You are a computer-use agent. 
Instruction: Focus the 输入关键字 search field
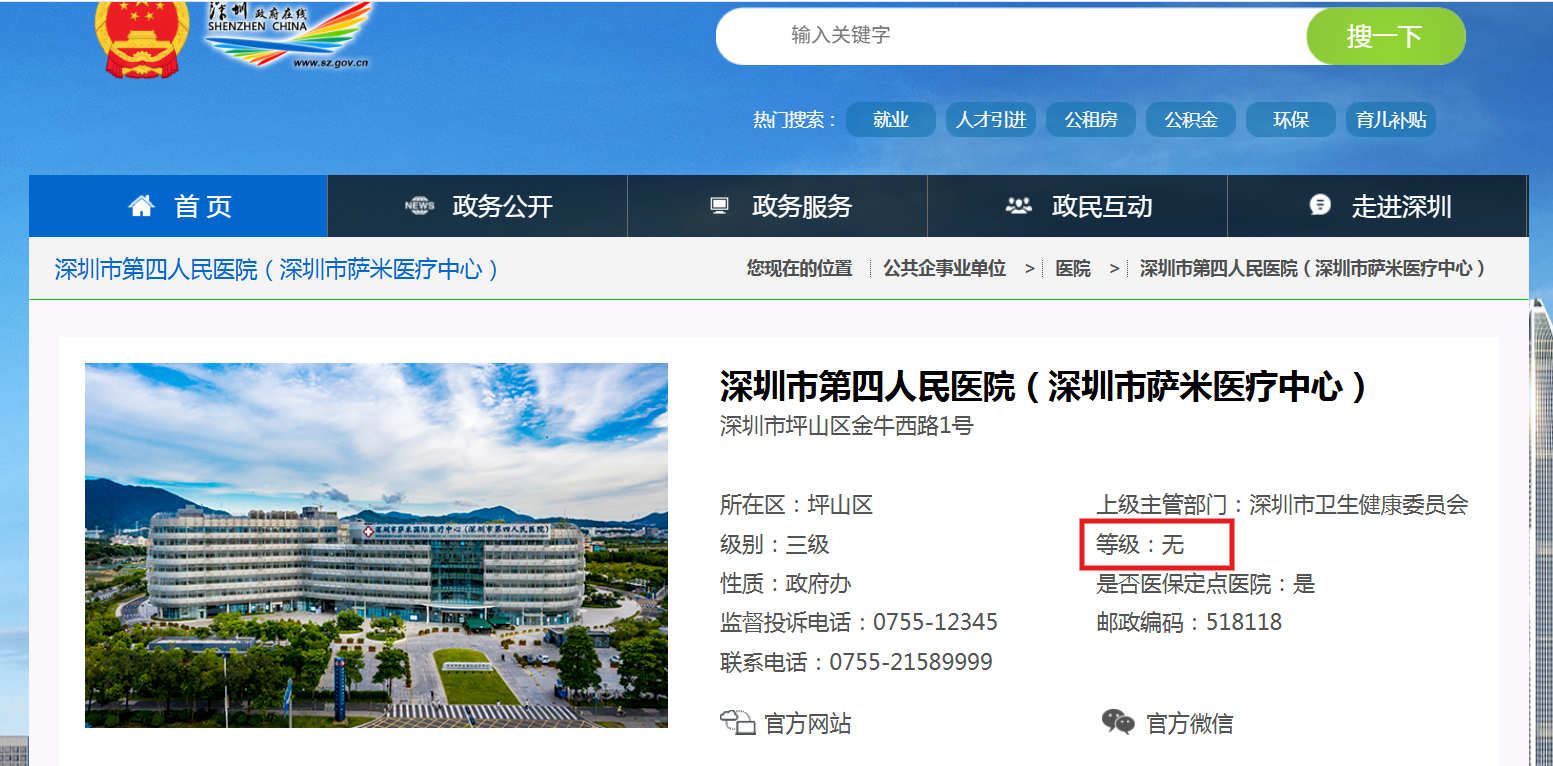click(1012, 37)
